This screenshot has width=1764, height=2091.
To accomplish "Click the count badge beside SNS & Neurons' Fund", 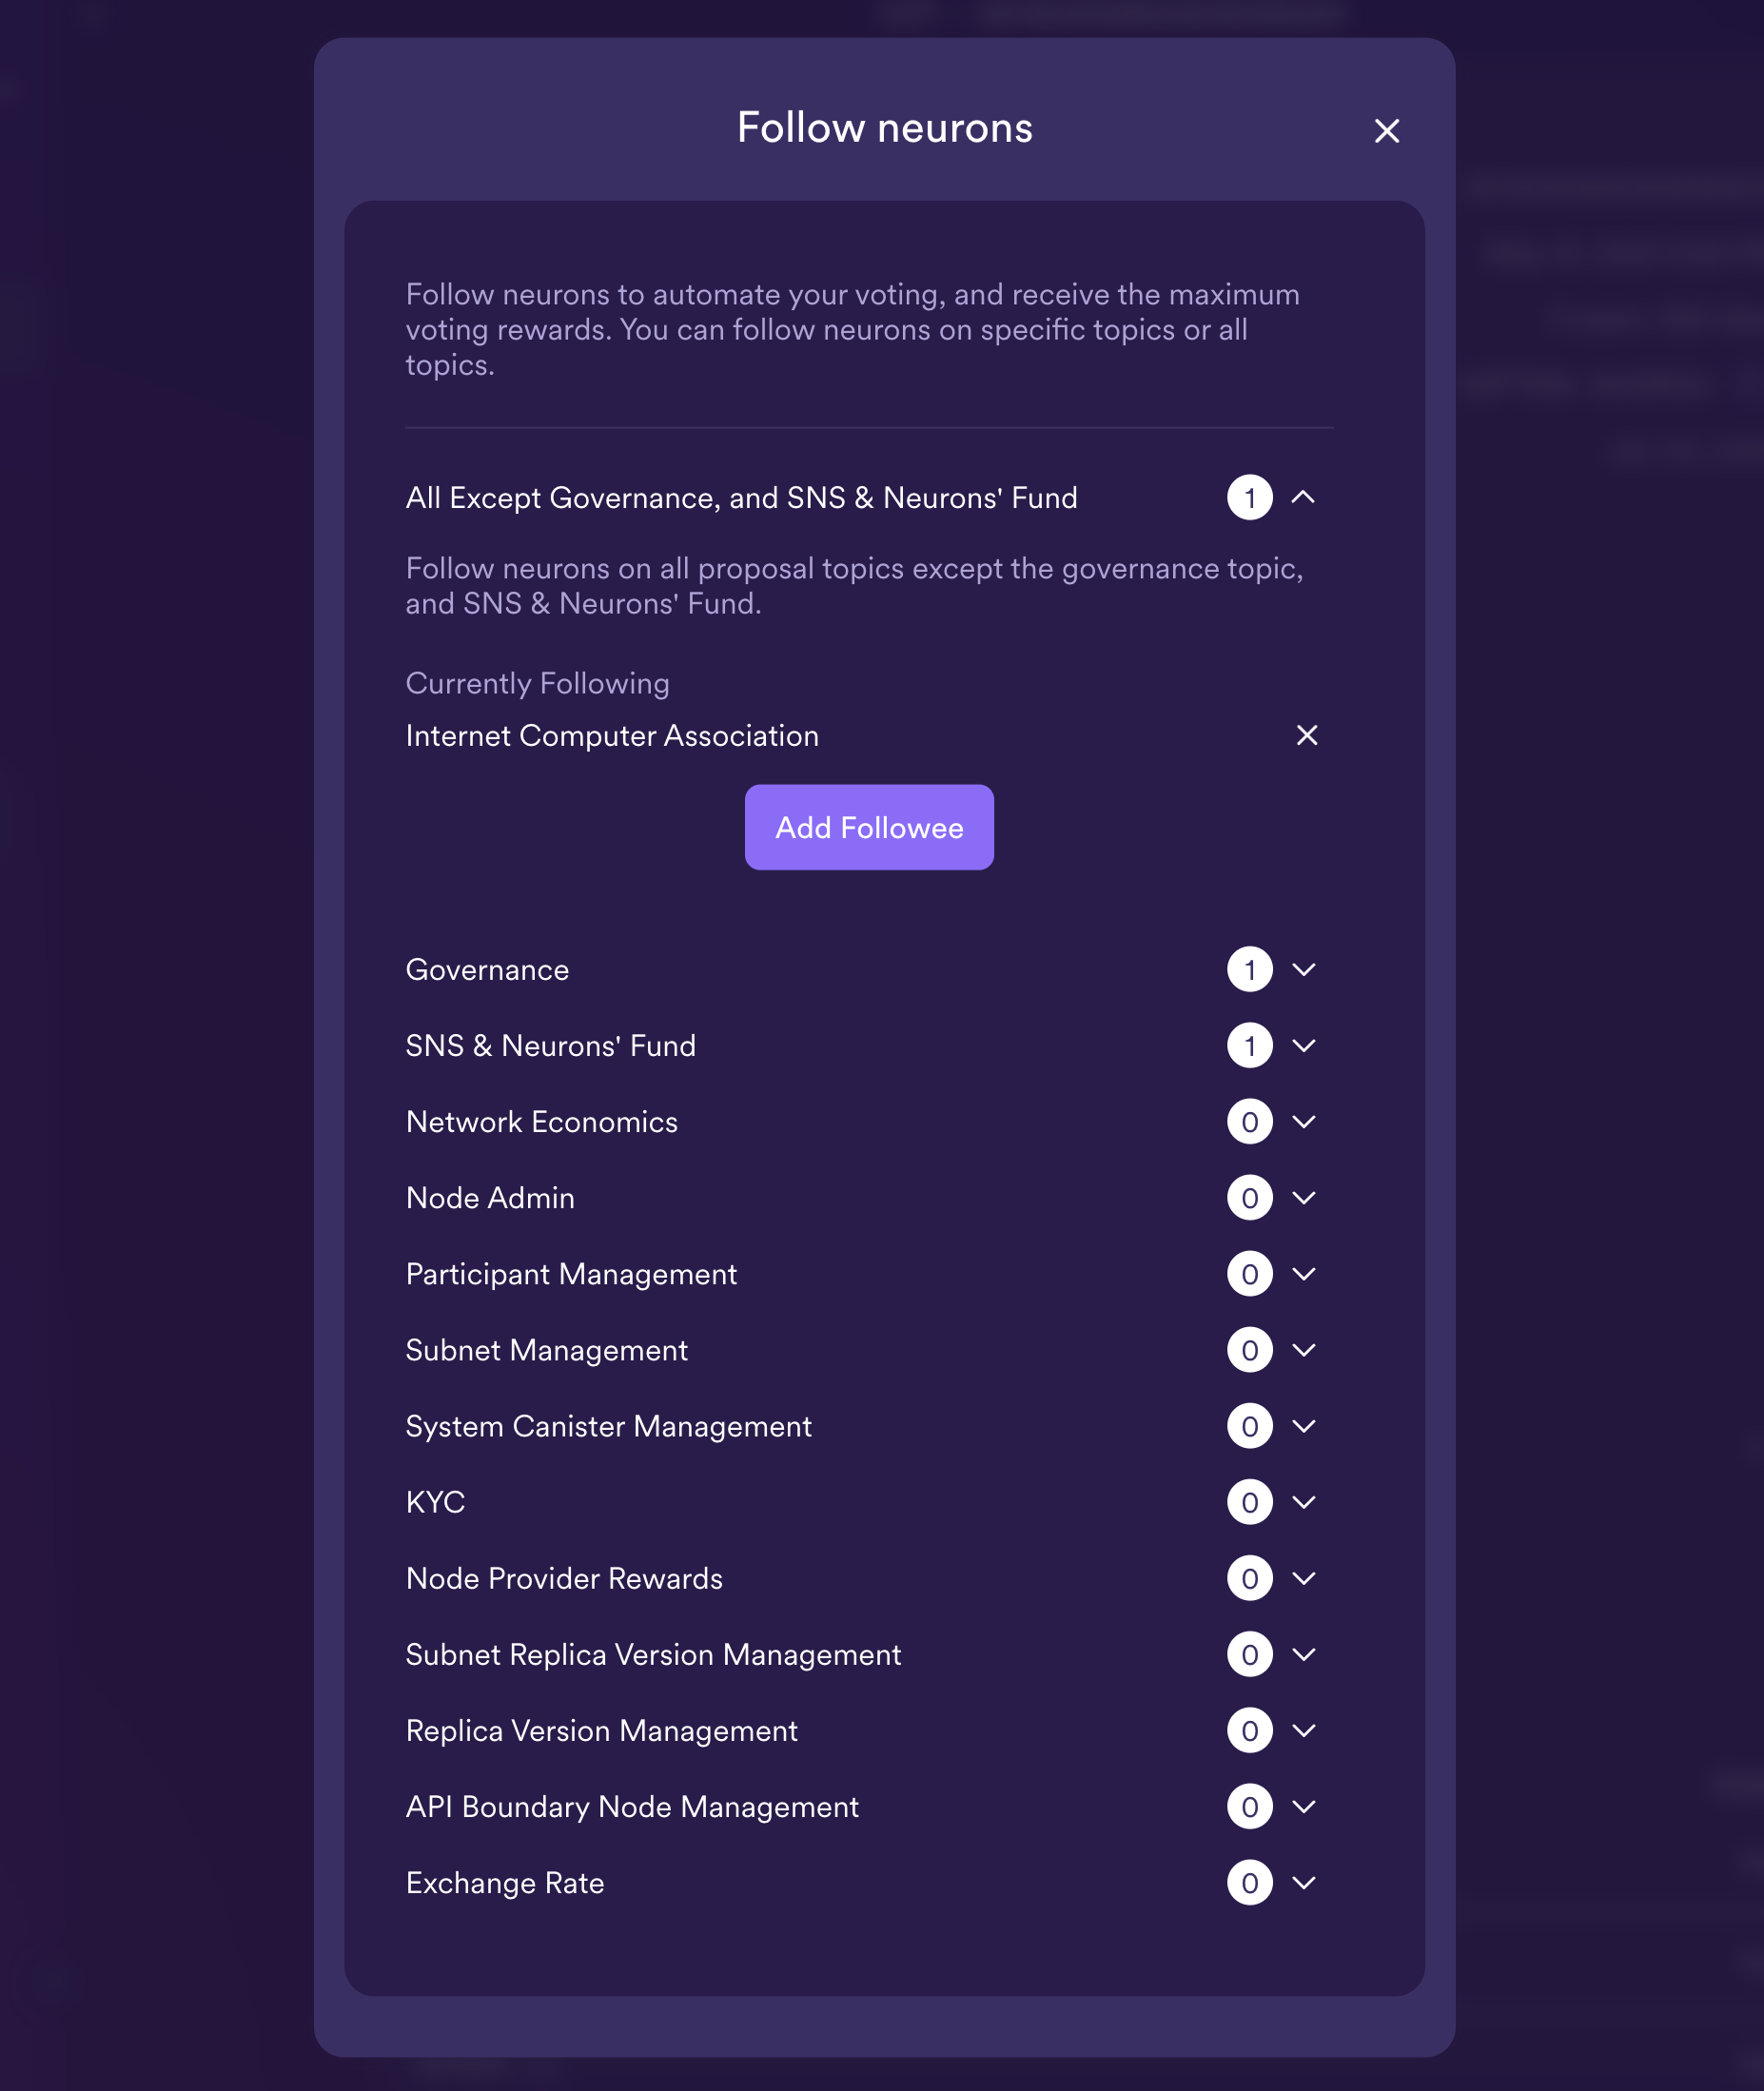I will tap(1249, 1045).
